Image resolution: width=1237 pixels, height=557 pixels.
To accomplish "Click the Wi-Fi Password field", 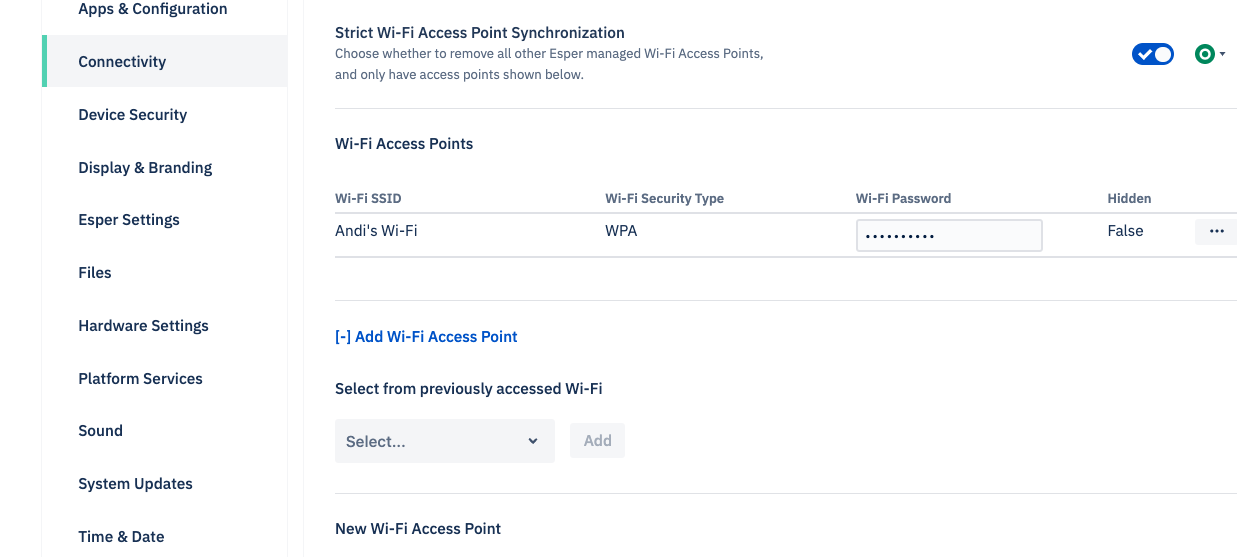I will coord(949,236).
